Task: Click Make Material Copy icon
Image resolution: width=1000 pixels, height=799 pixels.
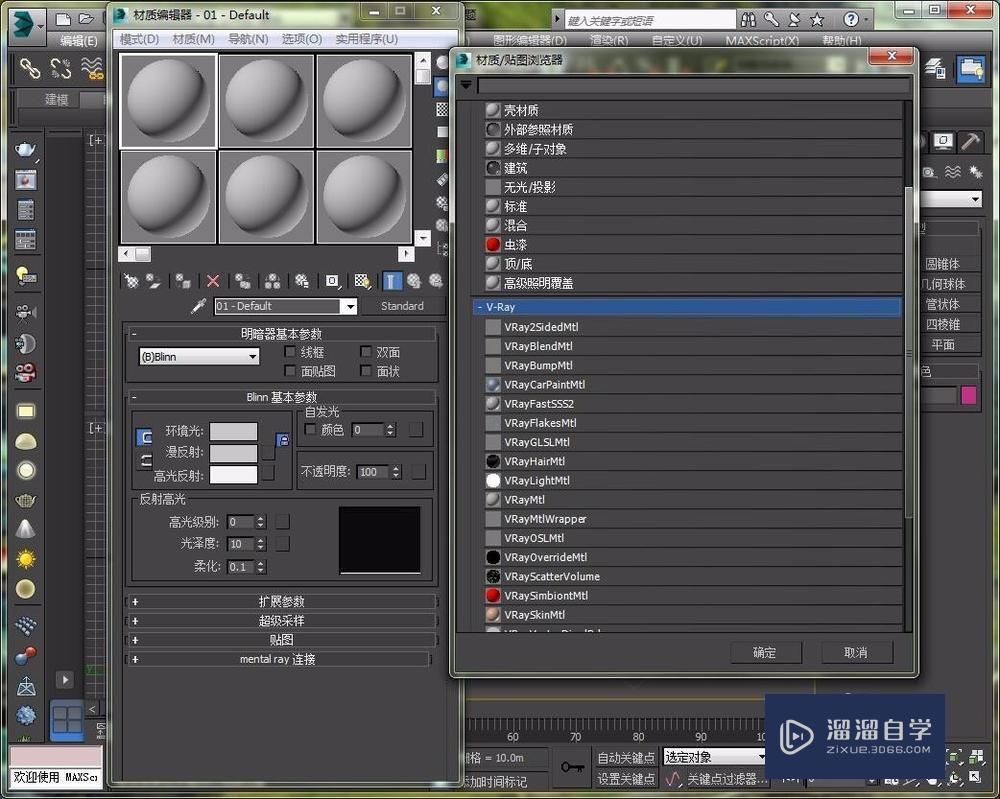Action: coord(242,281)
